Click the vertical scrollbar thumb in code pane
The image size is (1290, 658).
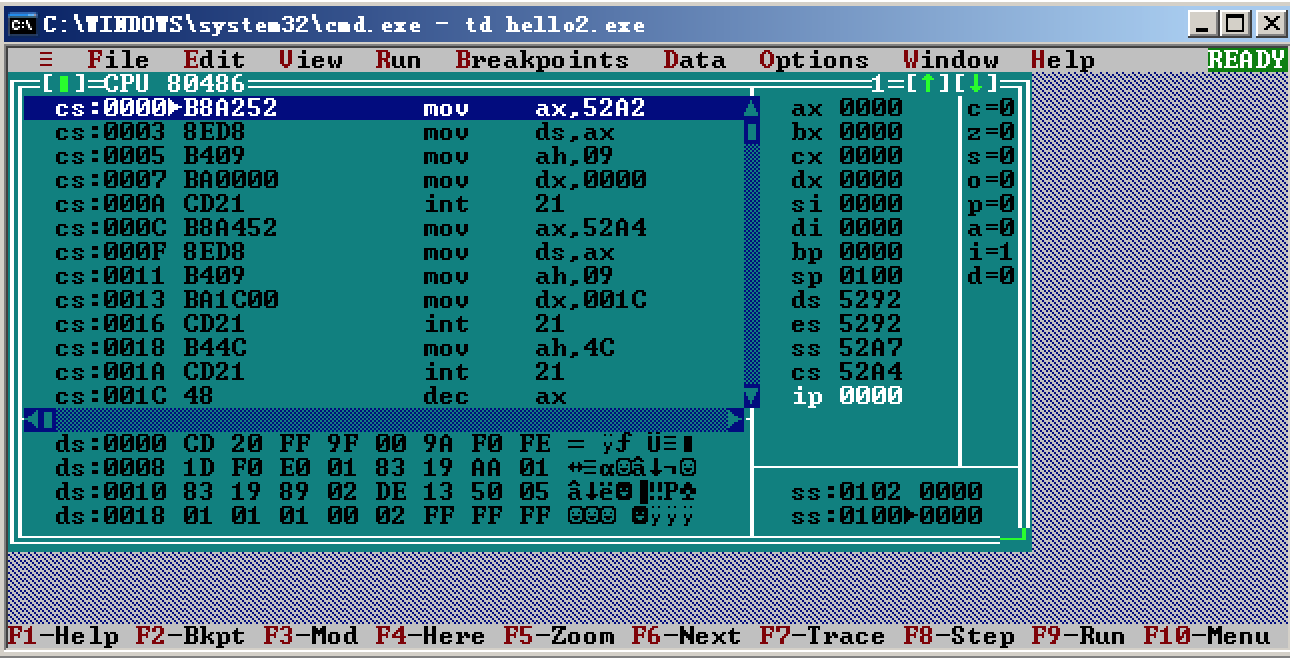tap(752, 132)
